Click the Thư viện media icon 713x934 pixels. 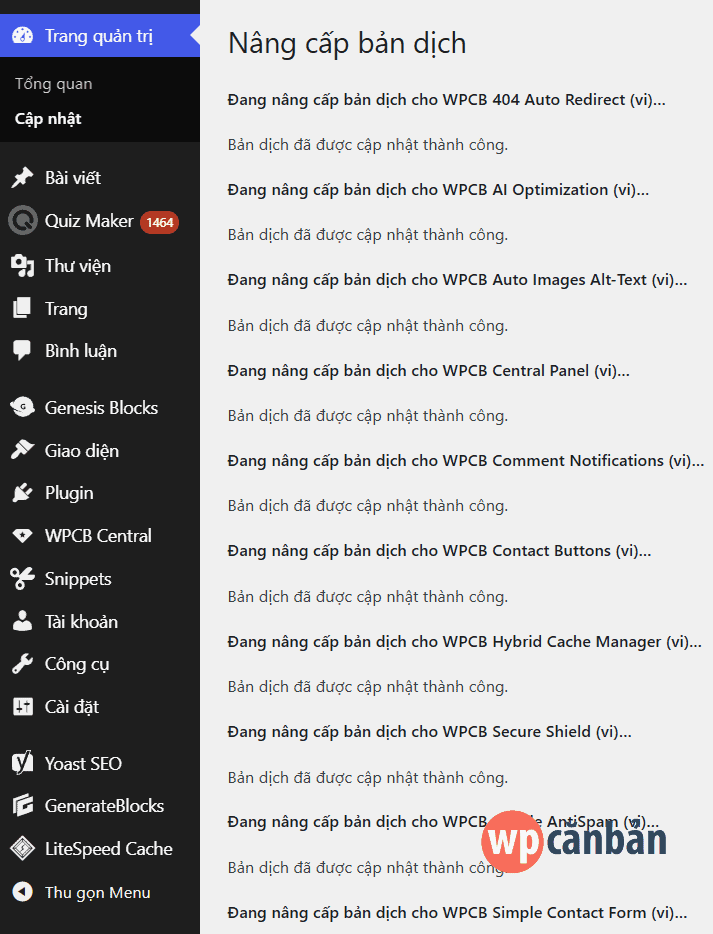coord(23,266)
